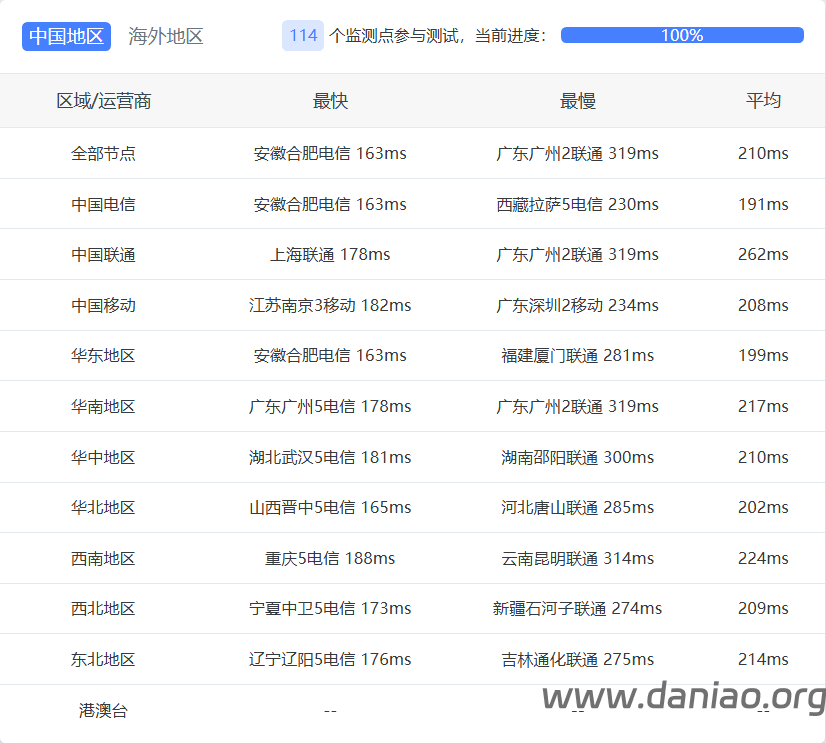Click the 华北地区 average 202ms value
Viewport: 826px width, 743px height.
click(x=763, y=507)
